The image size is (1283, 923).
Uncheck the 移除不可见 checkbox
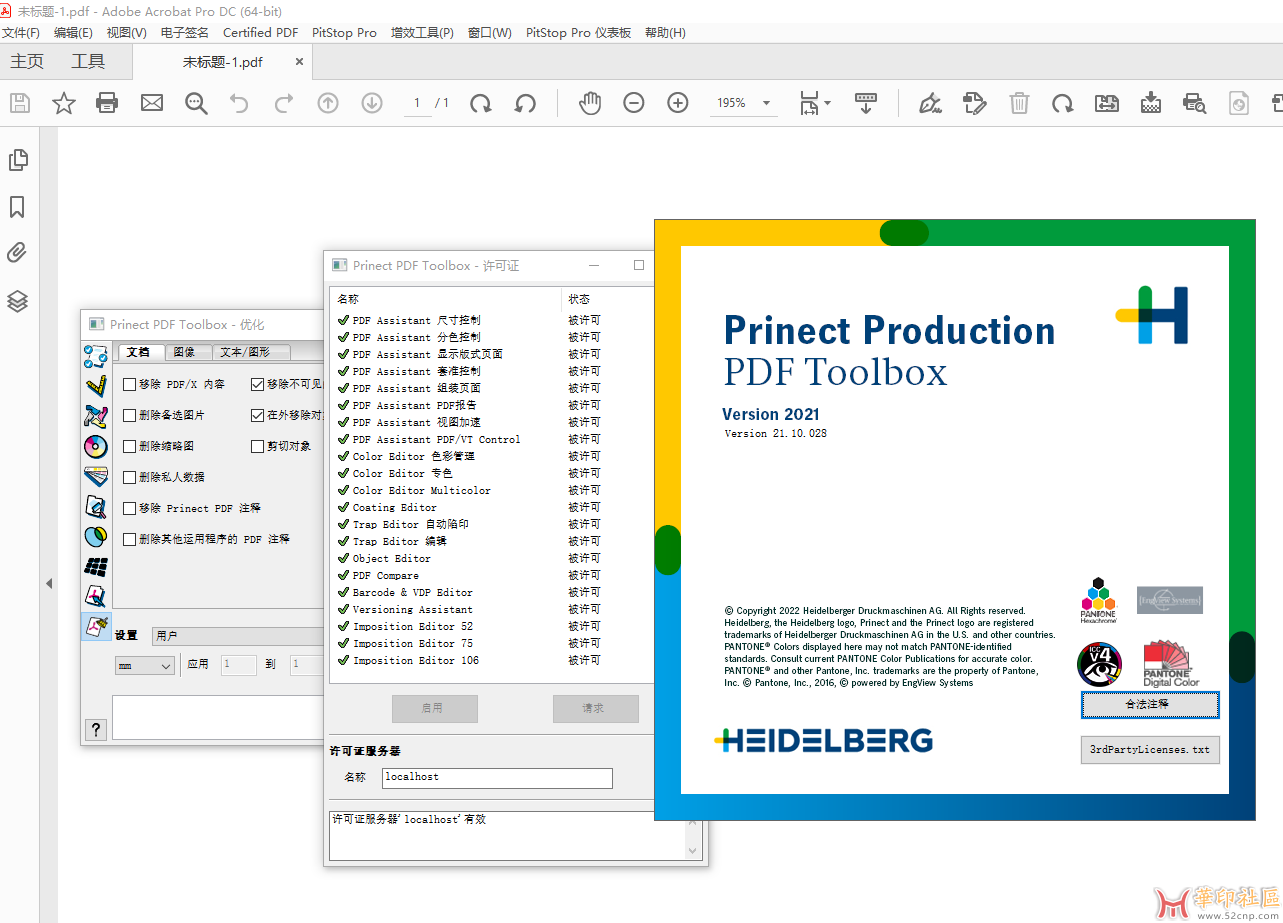tap(258, 384)
